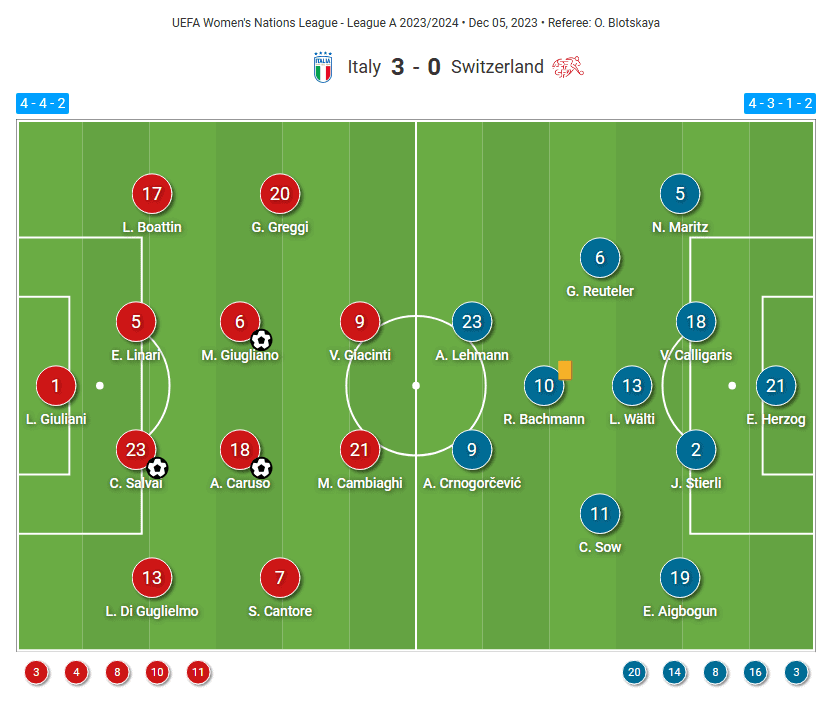835x707 pixels.
Task: Select Switzerland substitute number 16
Action: (755, 672)
